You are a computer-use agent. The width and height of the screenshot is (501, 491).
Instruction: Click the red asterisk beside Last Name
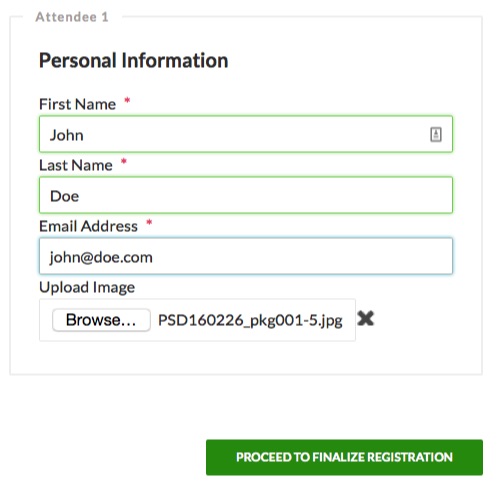[124, 162]
